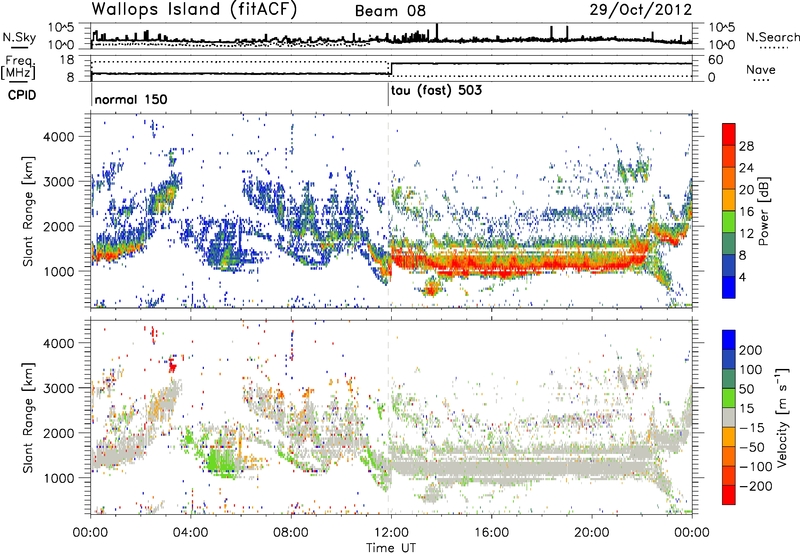Screen dimensions: 800x554
Task: Click the date '29/Oct/2012'
Action: [641, 10]
